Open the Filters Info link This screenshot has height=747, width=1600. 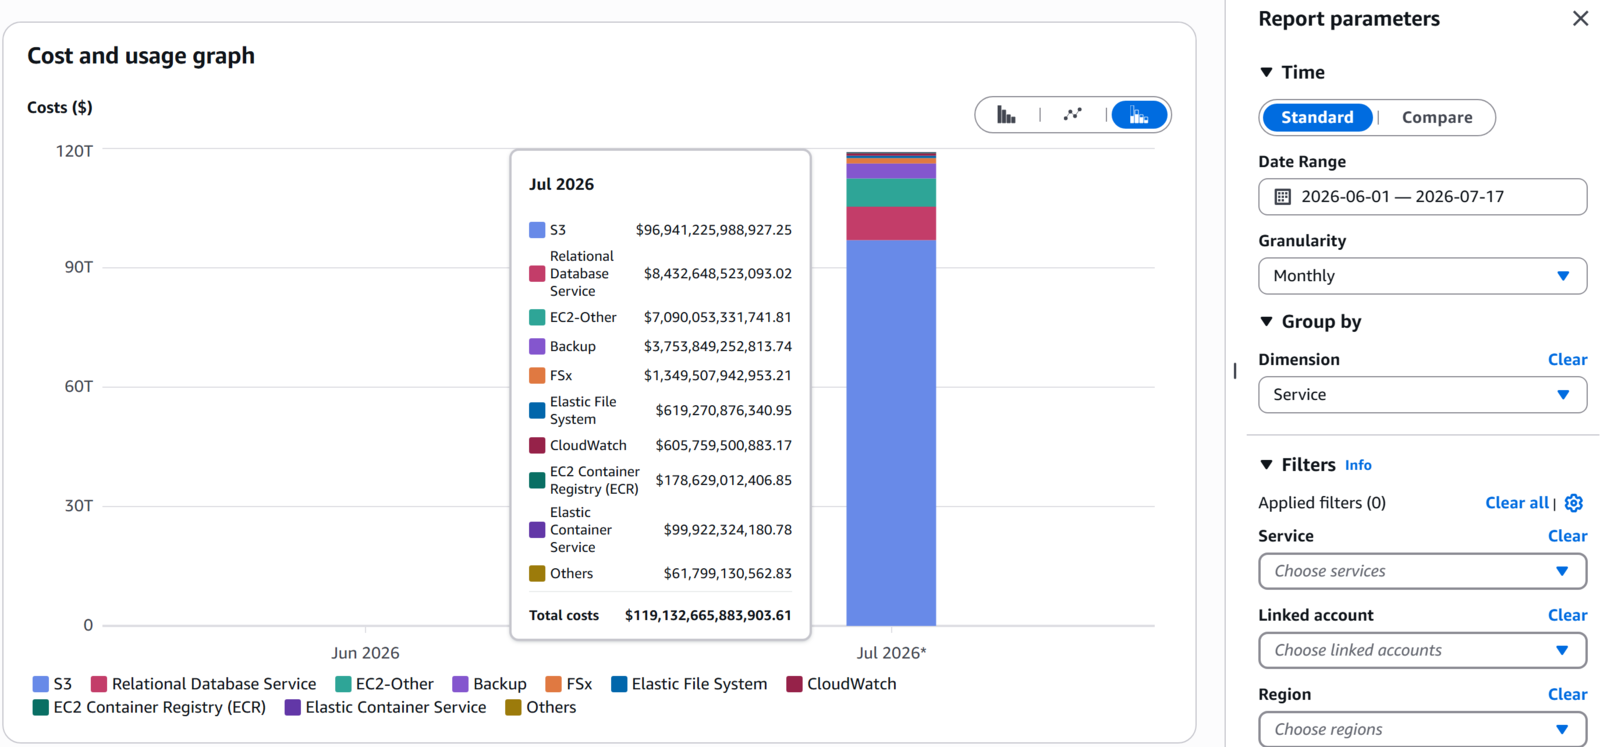[1358, 466]
